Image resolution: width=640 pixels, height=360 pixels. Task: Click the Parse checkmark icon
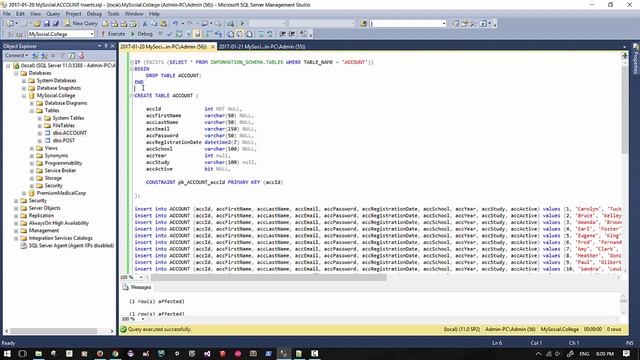[x=169, y=34]
